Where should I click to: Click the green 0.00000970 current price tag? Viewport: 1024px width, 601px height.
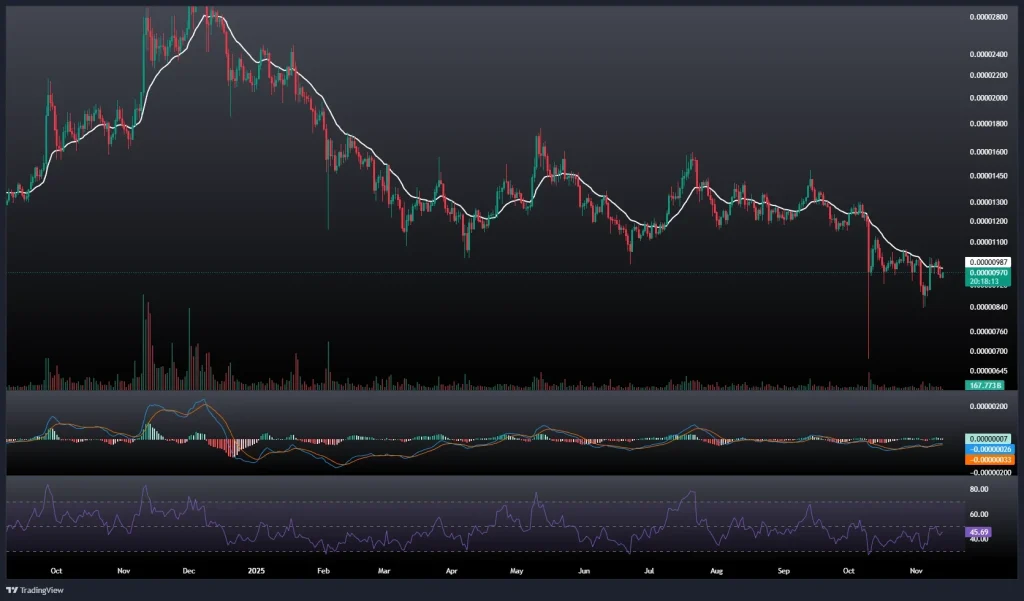click(986, 272)
